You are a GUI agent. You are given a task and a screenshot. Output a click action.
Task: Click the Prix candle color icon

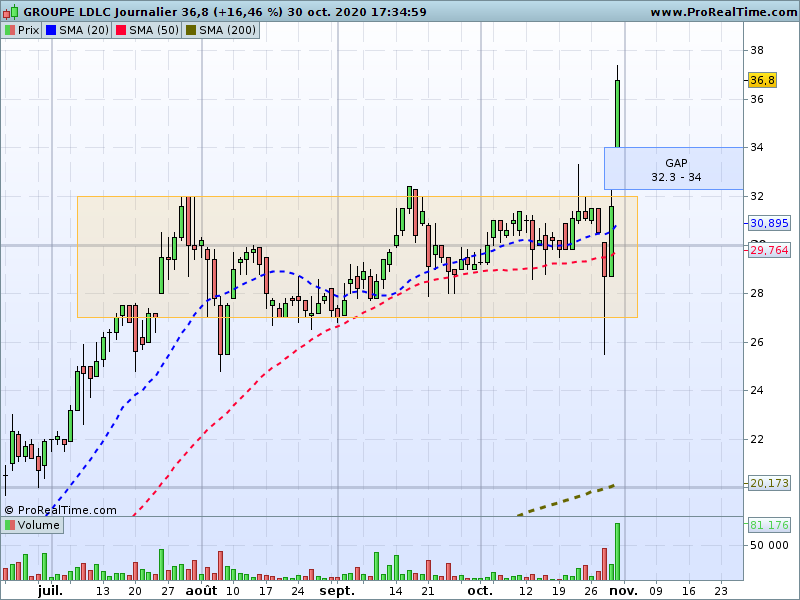[x=10, y=30]
